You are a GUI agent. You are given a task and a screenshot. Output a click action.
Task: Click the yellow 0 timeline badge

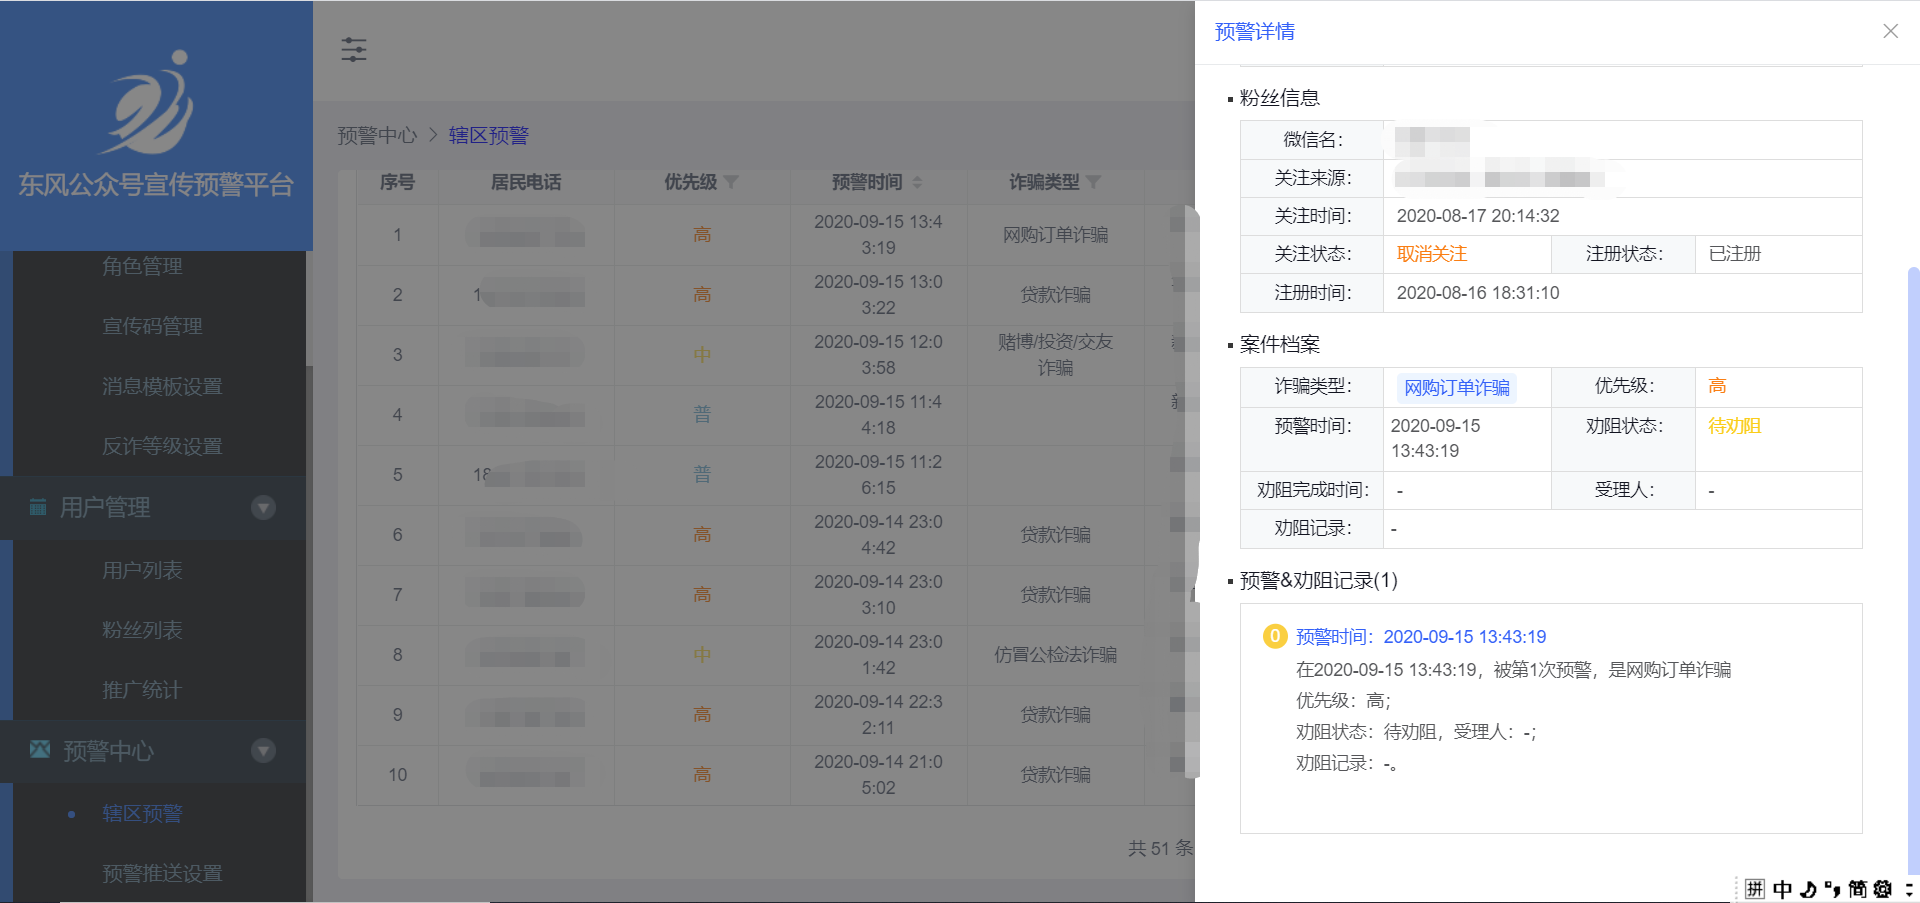coord(1274,636)
